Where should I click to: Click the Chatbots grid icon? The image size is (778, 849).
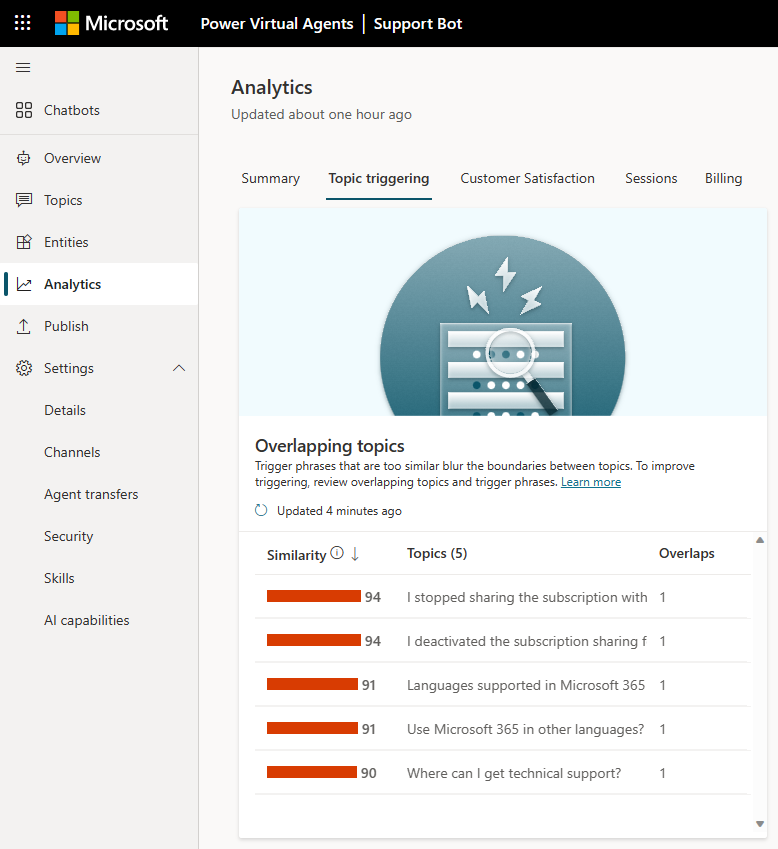(24, 110)
